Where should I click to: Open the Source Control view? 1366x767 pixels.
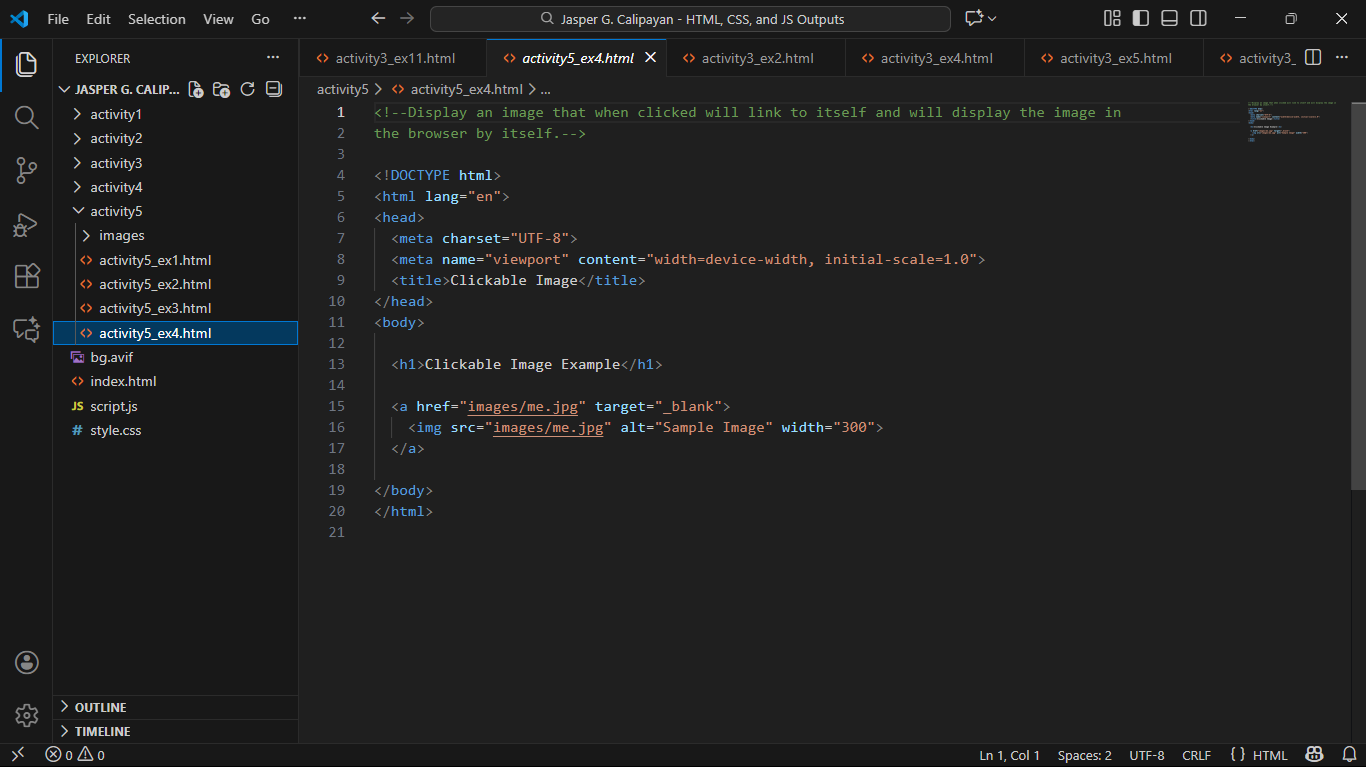tap(27, 171)
